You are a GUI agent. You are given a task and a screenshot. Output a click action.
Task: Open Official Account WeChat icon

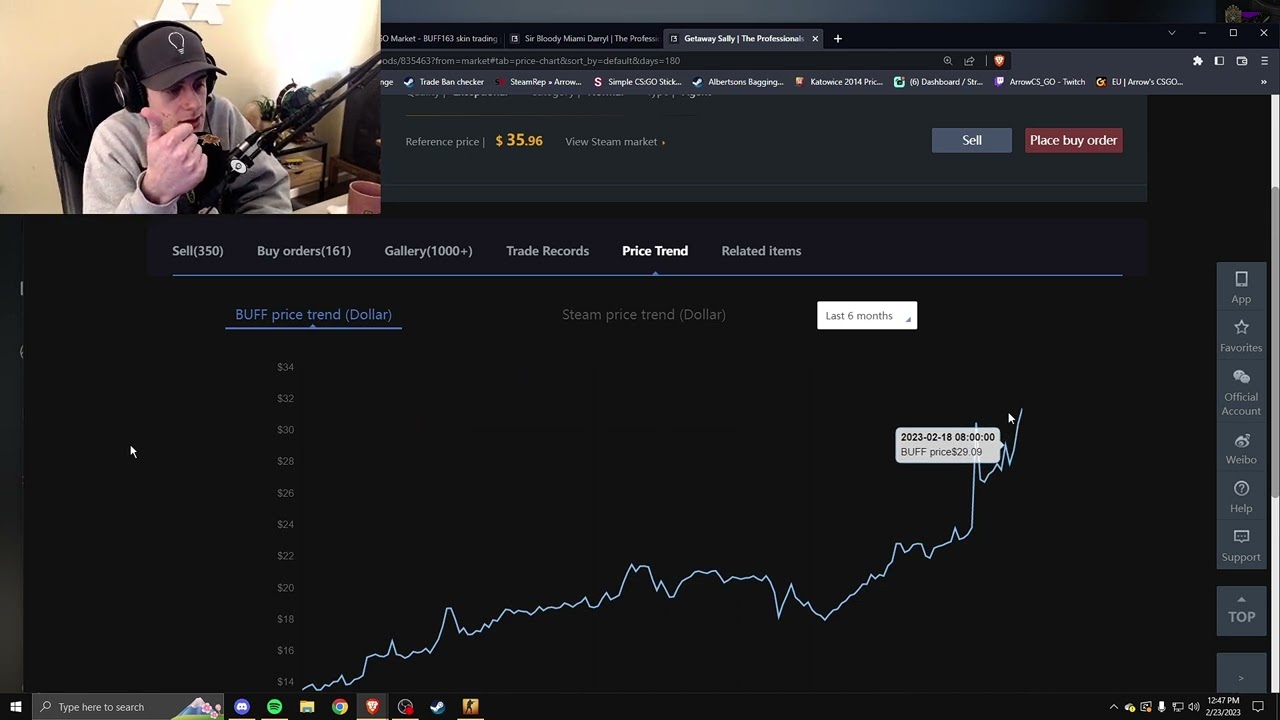(x=1241, y=392)
